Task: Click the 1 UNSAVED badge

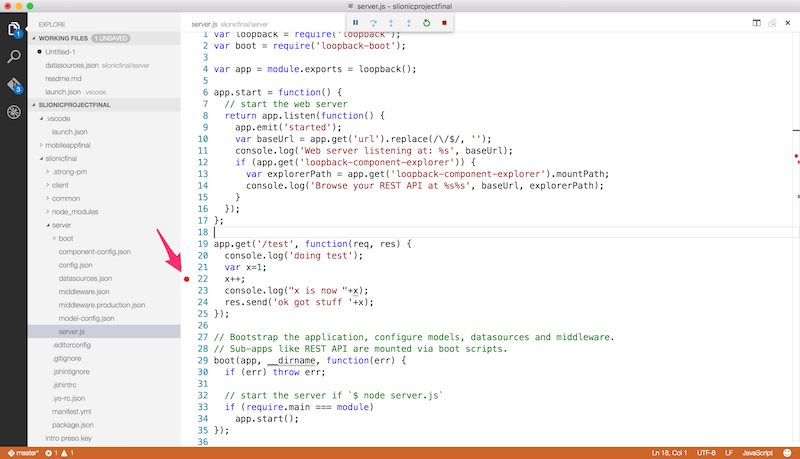Action: [111, 38]
